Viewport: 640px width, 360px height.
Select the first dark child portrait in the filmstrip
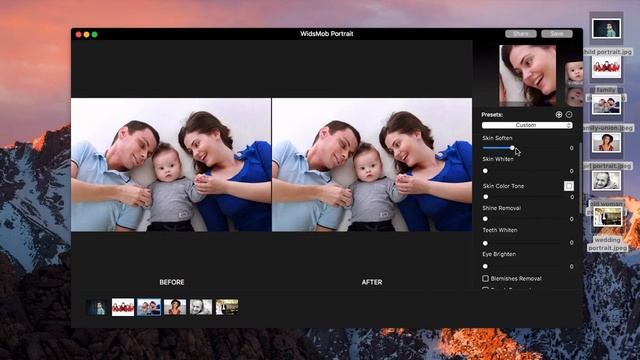tap(97, 307)
